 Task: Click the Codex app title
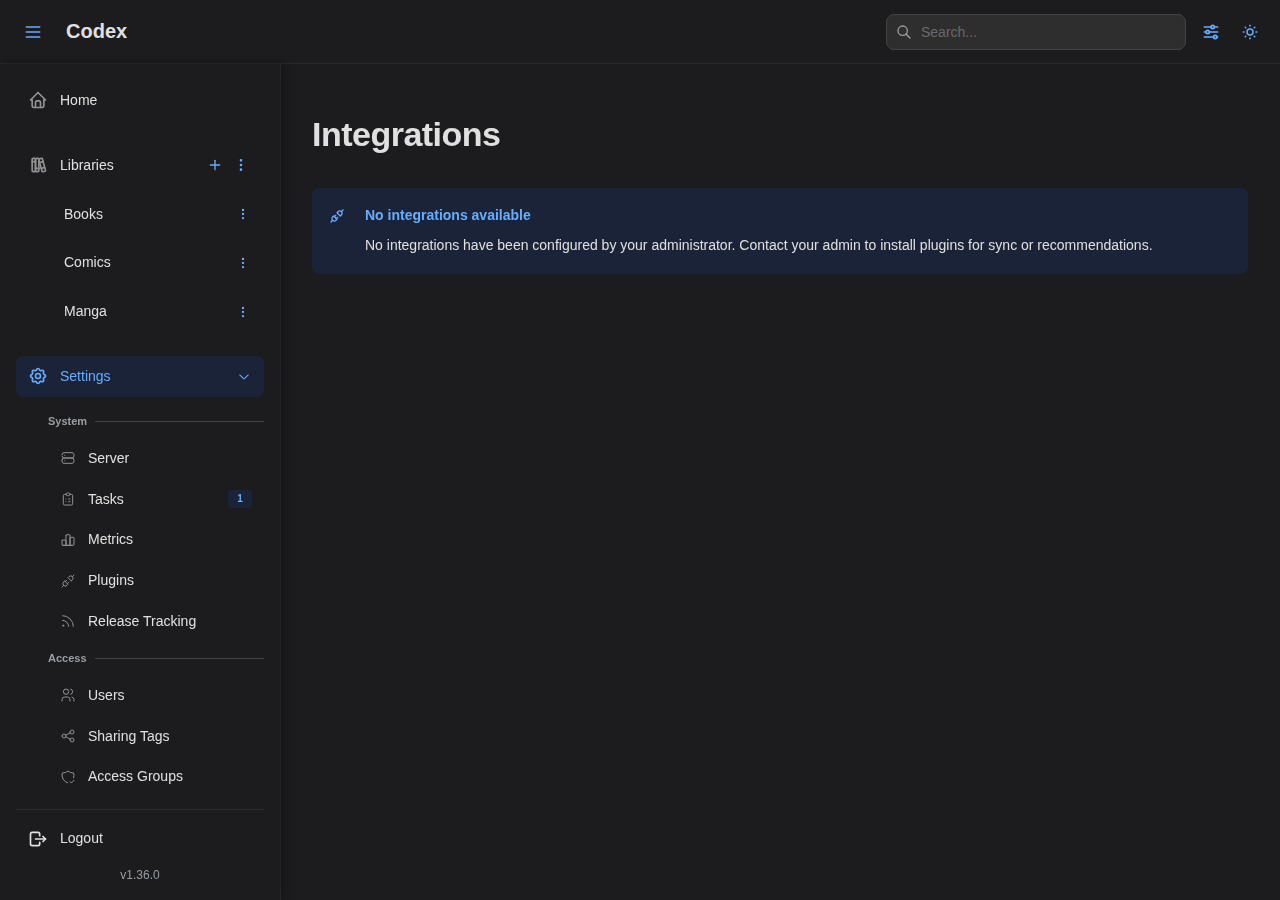[x=96, y=31]
